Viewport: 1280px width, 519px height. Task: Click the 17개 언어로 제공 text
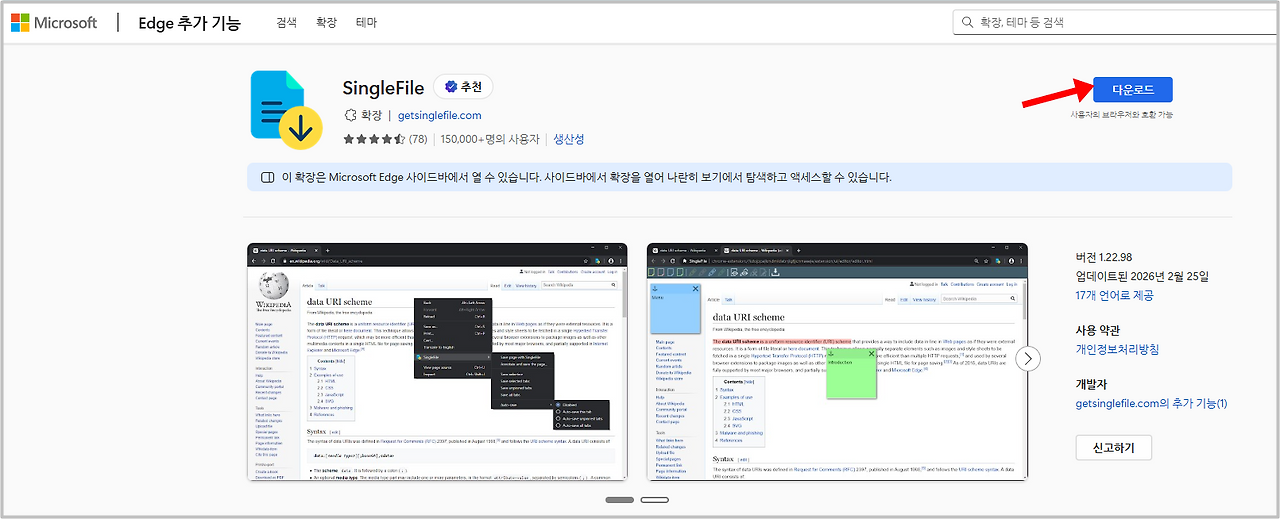click(x=1114, y=295)
